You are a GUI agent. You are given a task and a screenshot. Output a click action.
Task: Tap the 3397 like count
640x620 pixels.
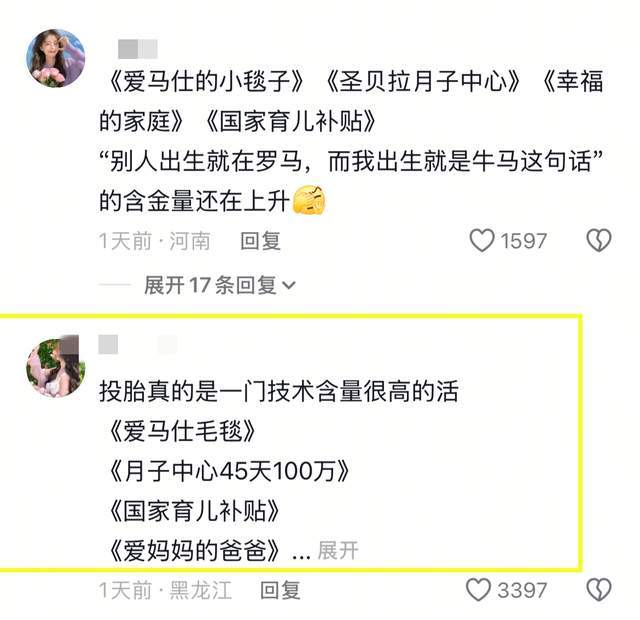pyautogui.click(x=522, y=591)
